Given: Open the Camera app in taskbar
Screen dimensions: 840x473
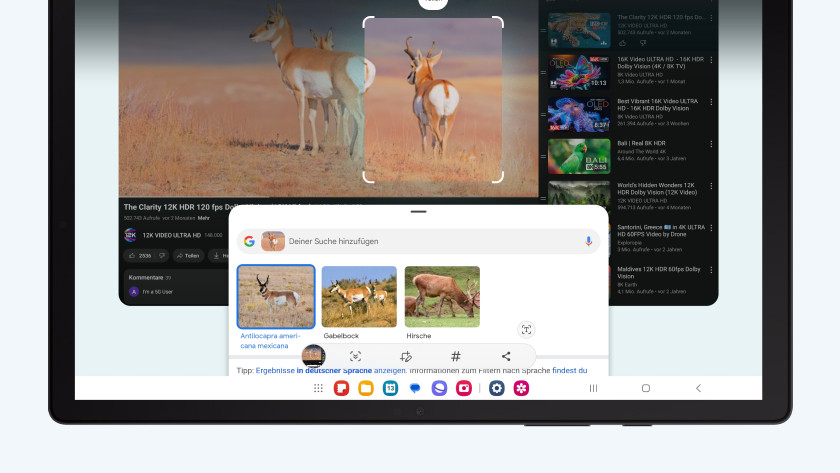Looking at the screenshot, I should coord(464,388).
